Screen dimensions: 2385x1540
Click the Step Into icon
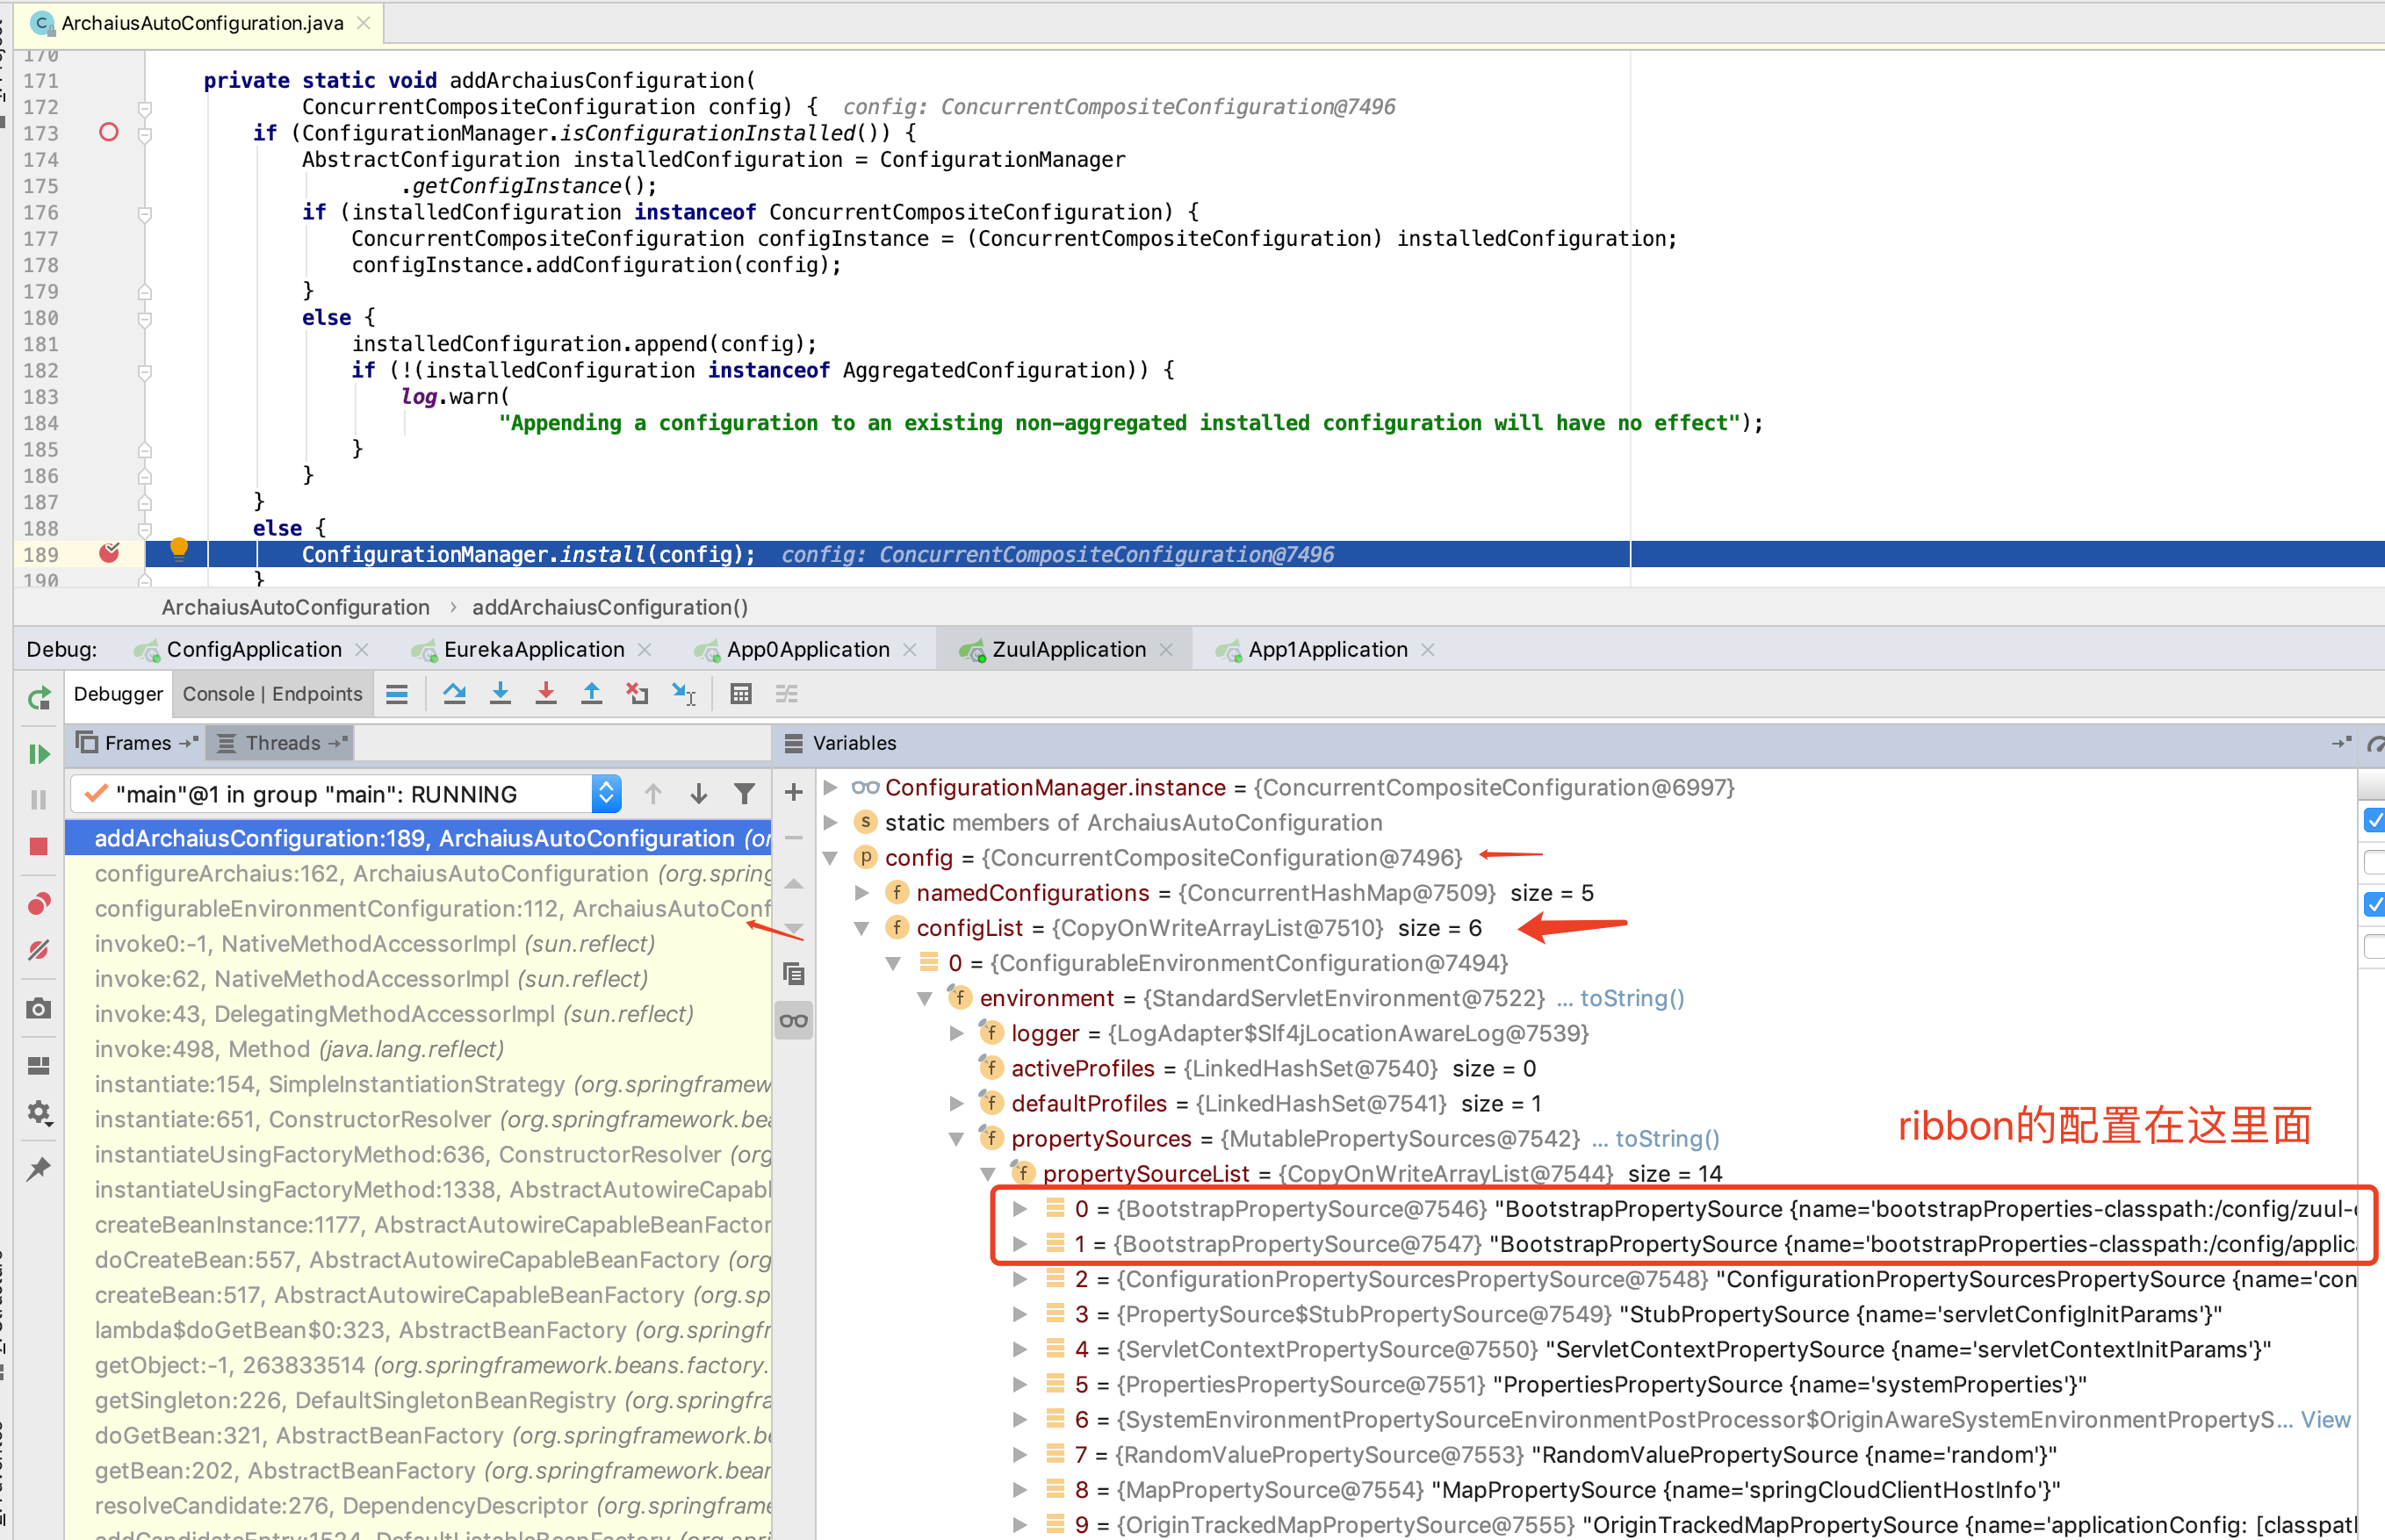click(x=500, y=693)
